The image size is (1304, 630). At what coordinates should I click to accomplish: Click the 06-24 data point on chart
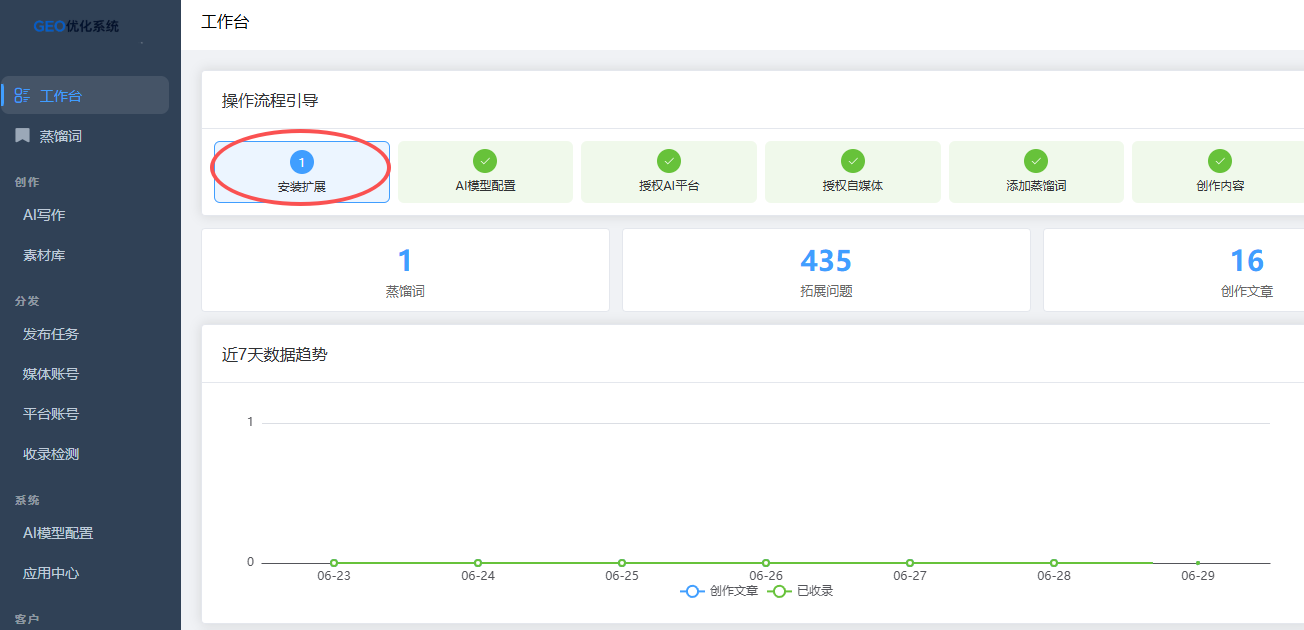pos(478,563)
